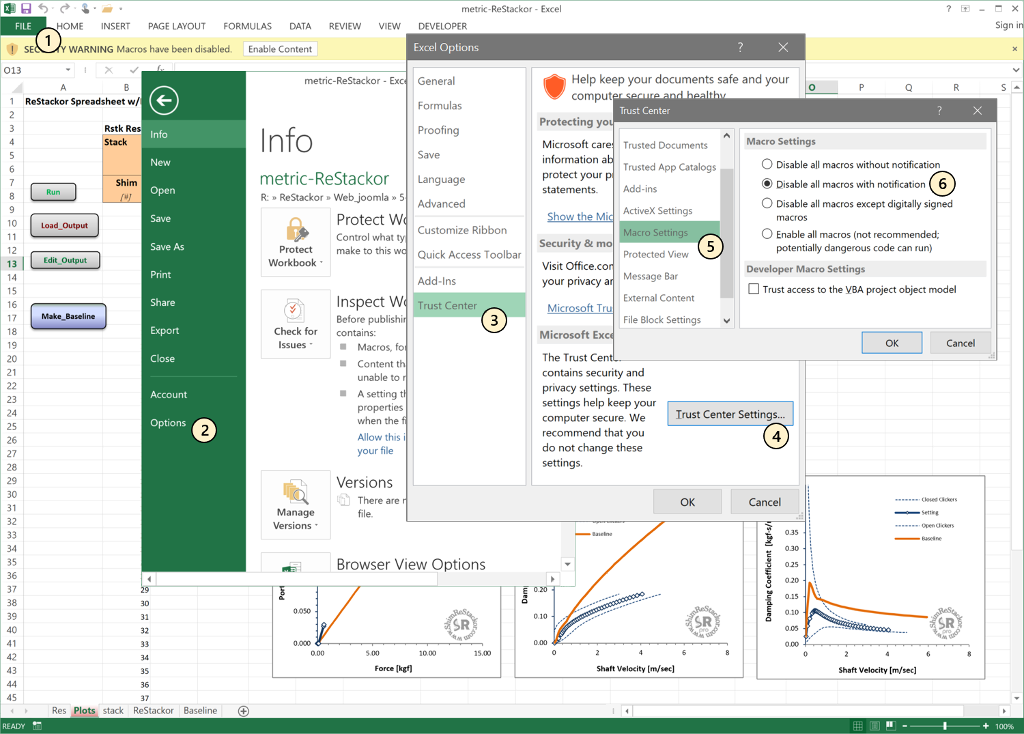Image resolution: width=1024 pixels, height=734 pixels.
Task: Click the Save icon in quick access toolbar
Action: point(26,8)
